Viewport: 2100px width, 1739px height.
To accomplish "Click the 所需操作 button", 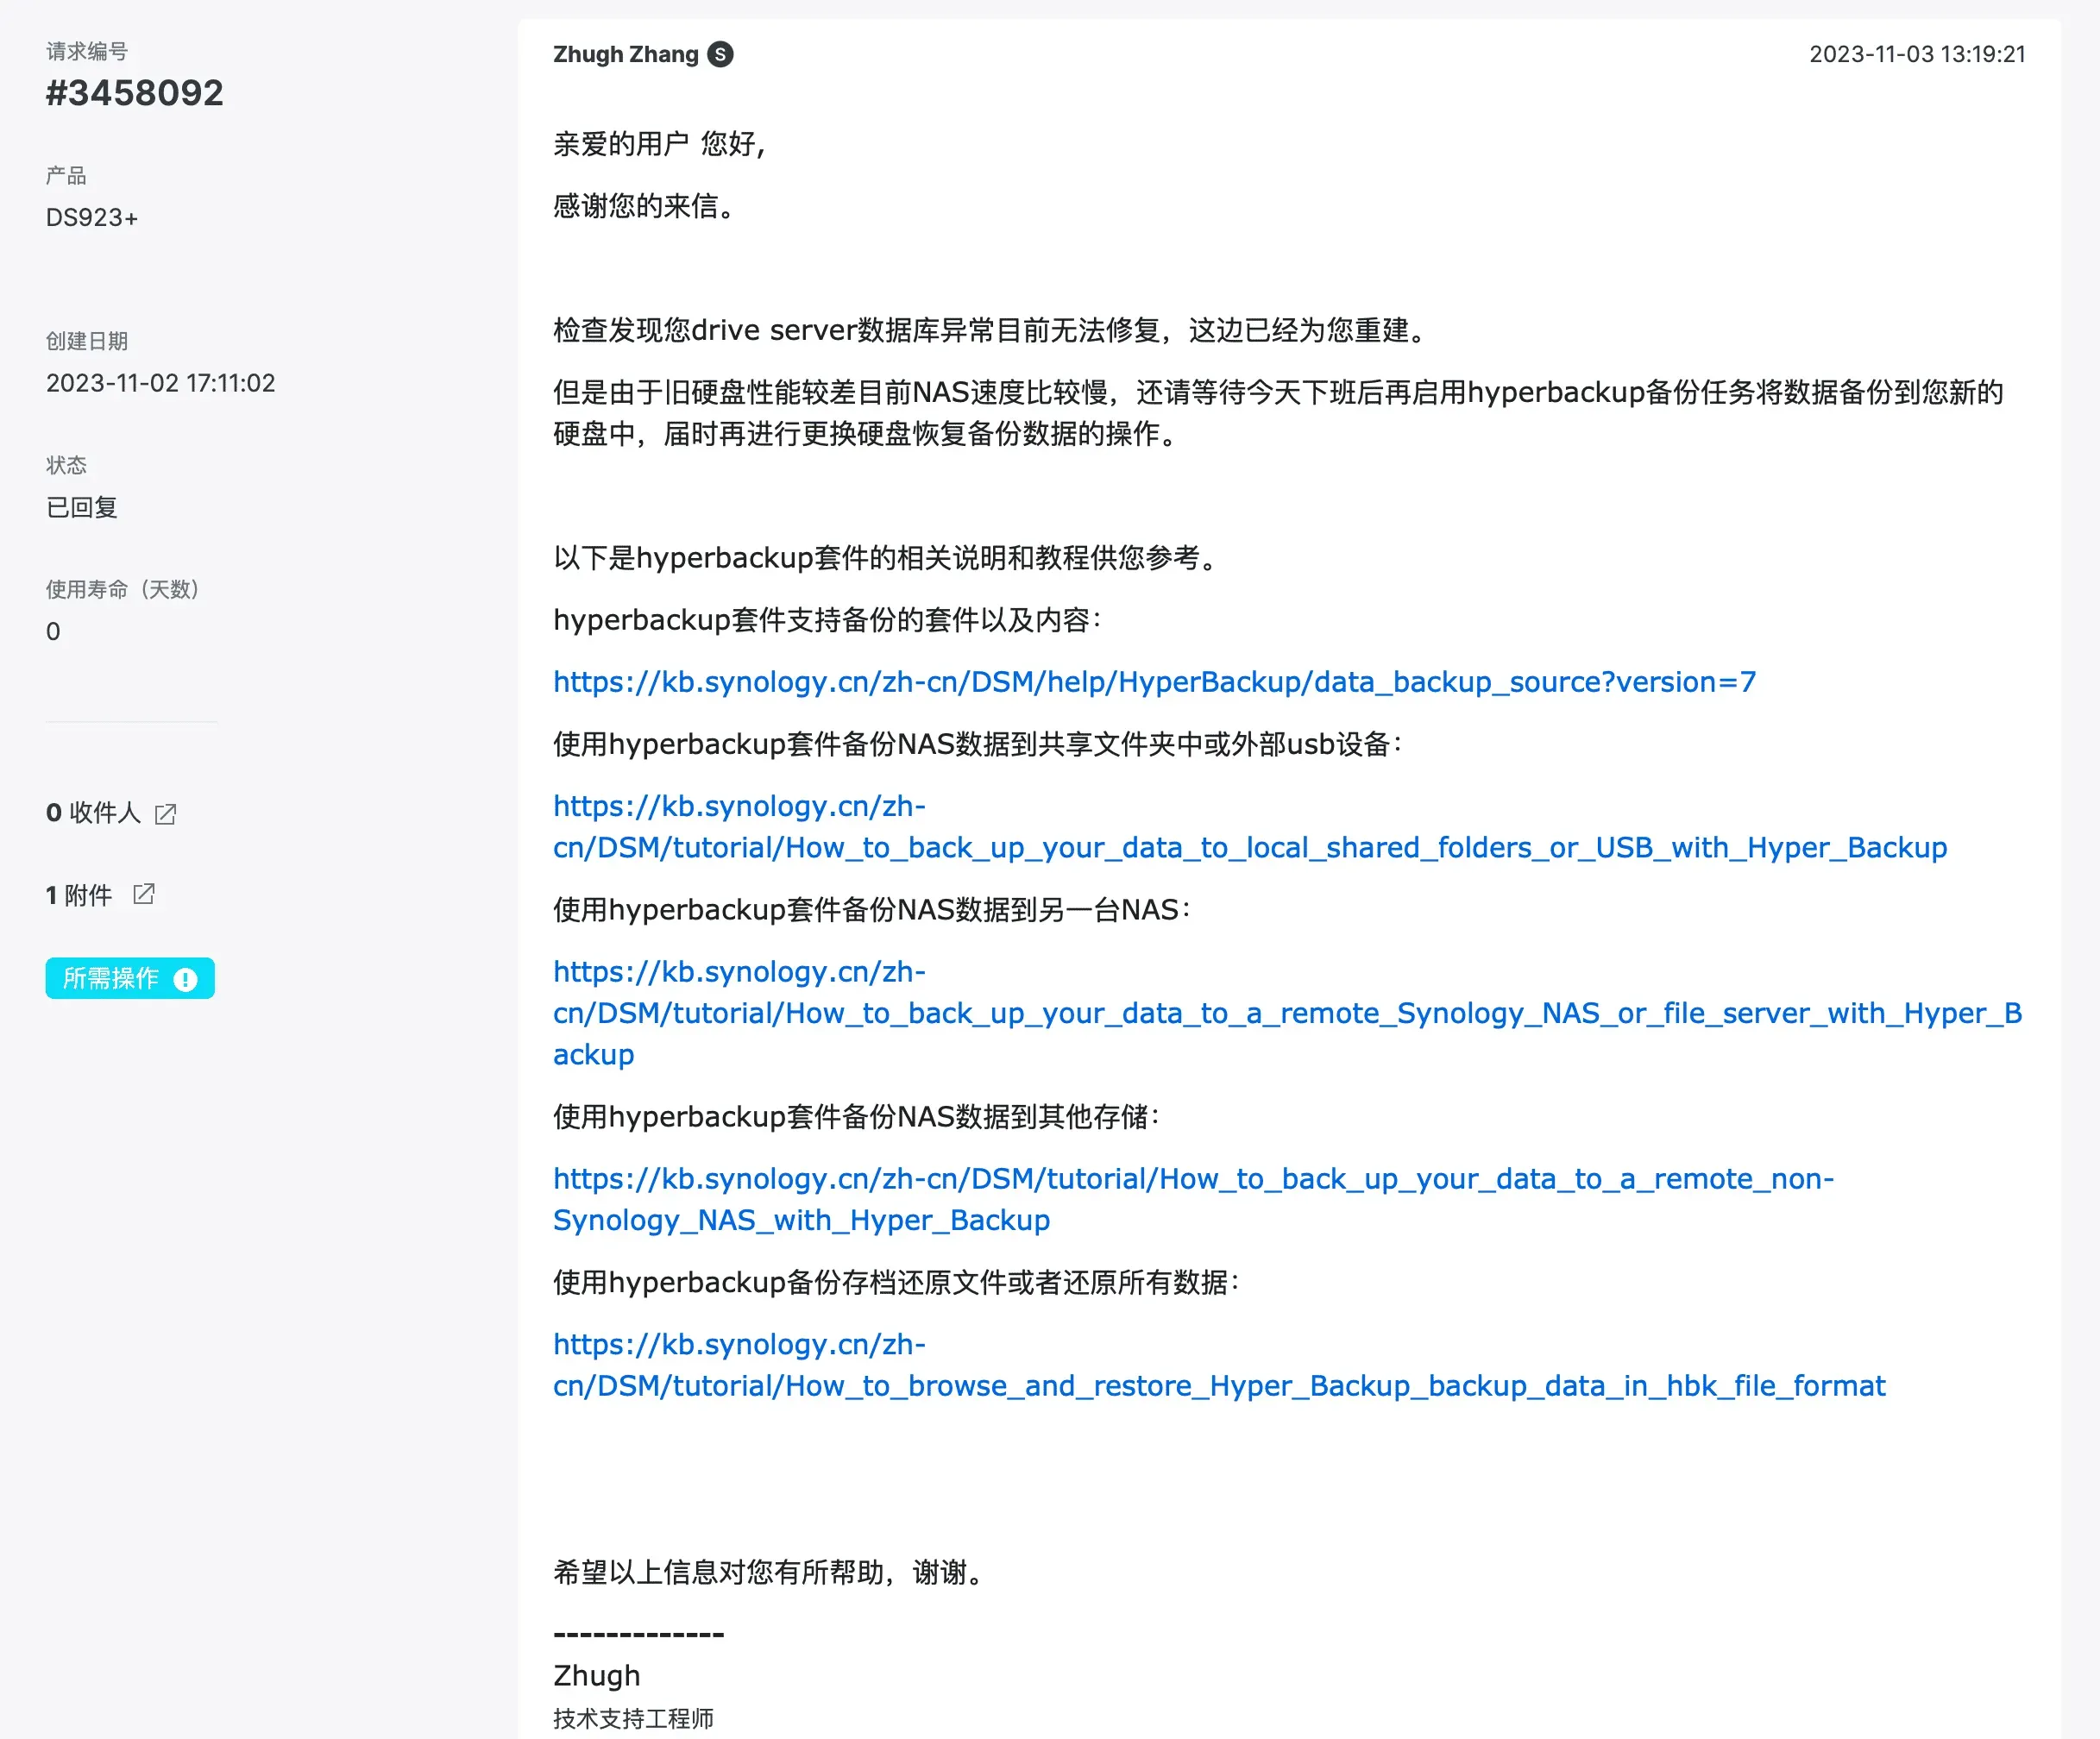I will (130, 978).
